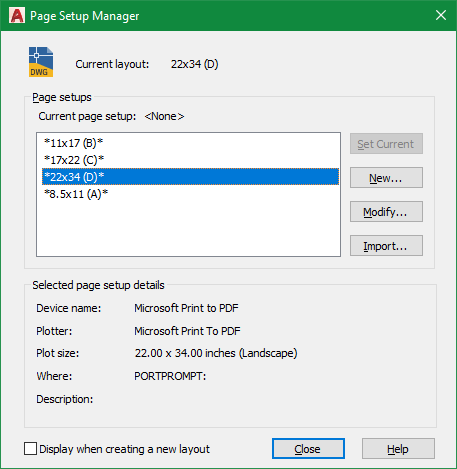The height and width of the screenshot is (469, 457).
Task: Open Help for Page Setup Manager
Action: click(x=398, y=449)
